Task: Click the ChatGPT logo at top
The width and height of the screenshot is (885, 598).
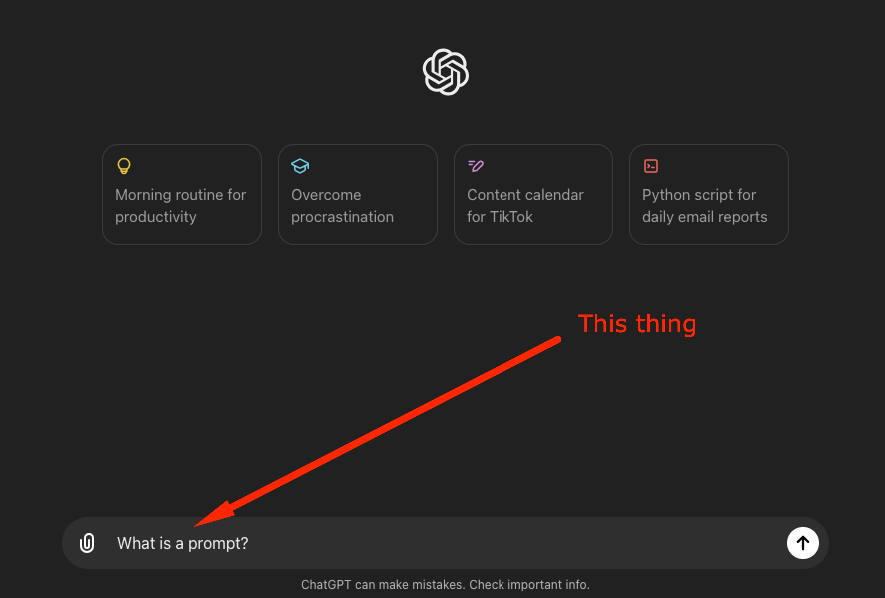Action: pyautogui.click(x=446, y=72)
